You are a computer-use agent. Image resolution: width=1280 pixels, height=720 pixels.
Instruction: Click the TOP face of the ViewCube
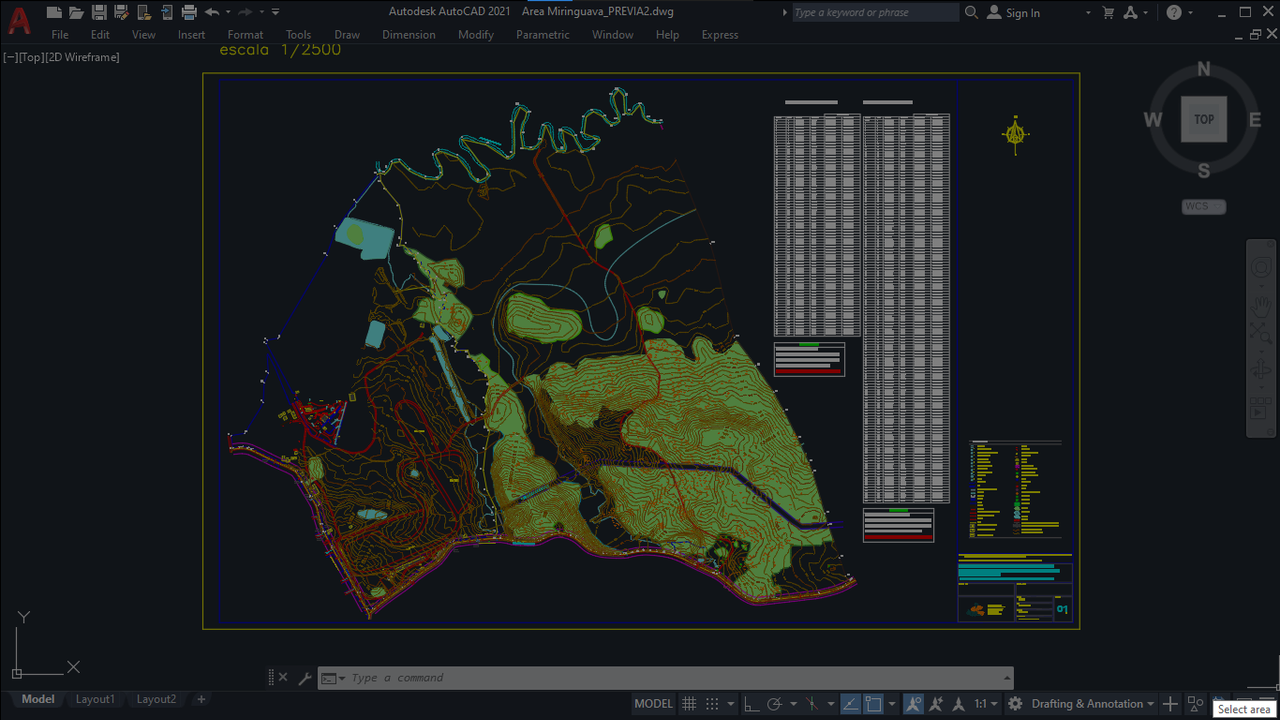1204,120
